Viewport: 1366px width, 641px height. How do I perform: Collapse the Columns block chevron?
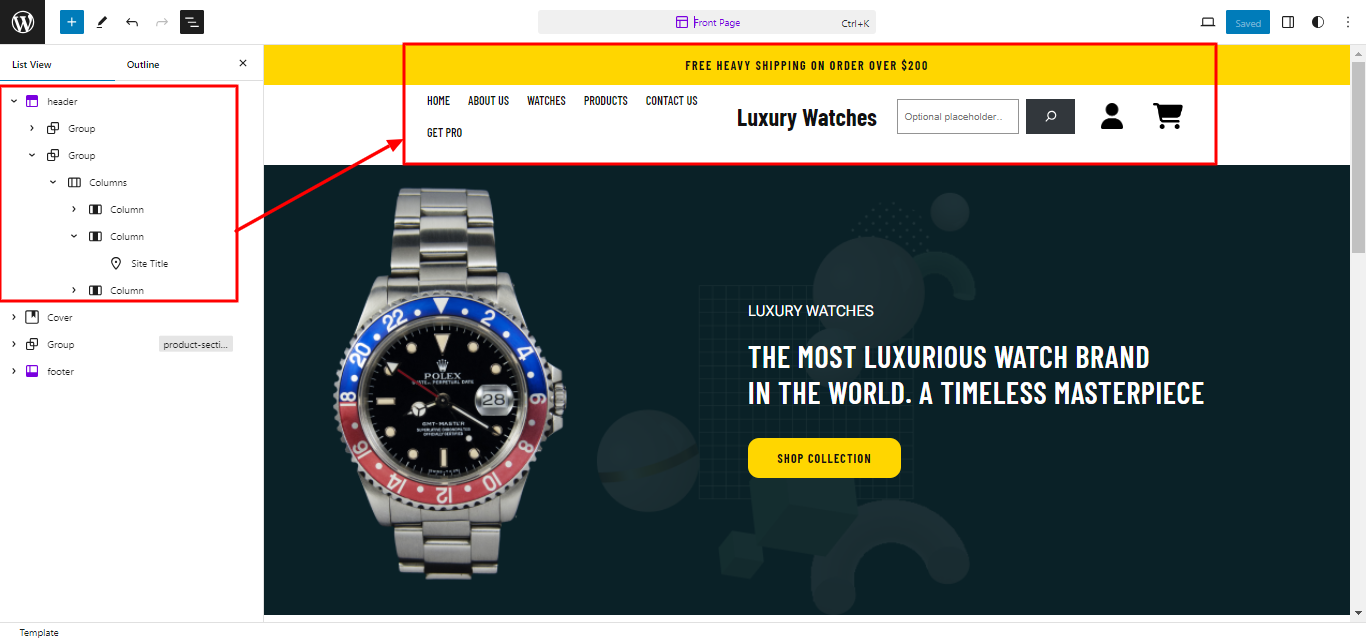click(x=53, y=182)
